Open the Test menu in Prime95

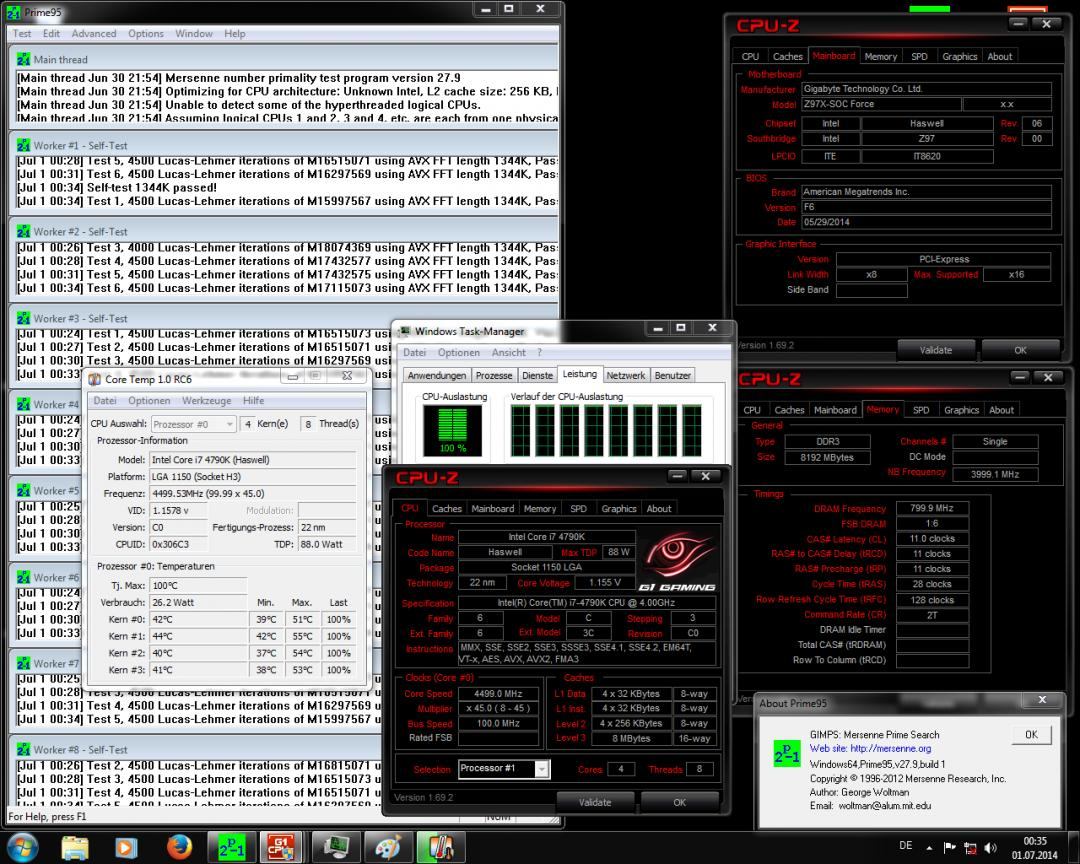coord(22,34)
